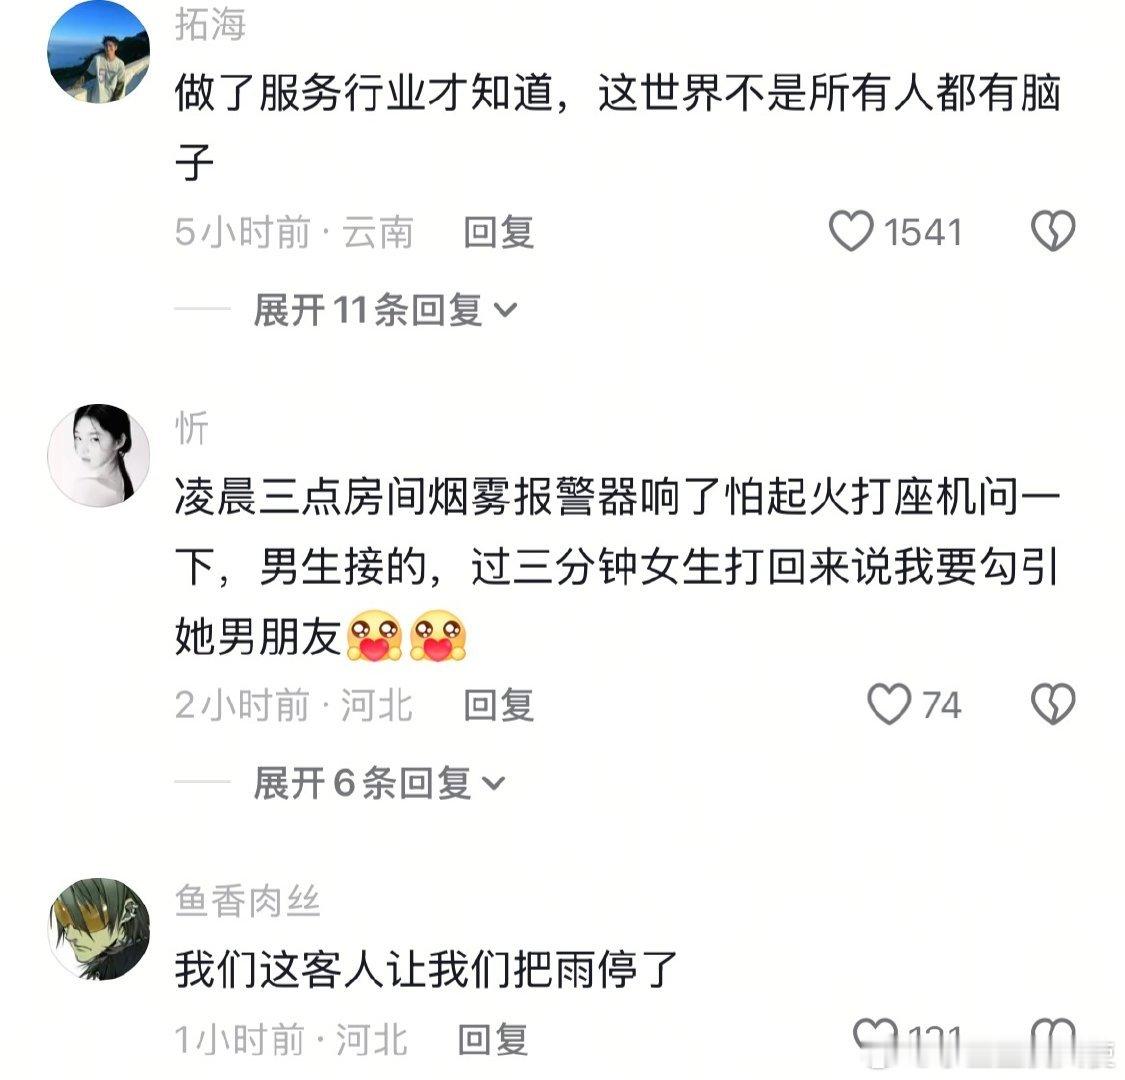
Task: Reply to 忻's comment via 回复
Action: (498, 705)
